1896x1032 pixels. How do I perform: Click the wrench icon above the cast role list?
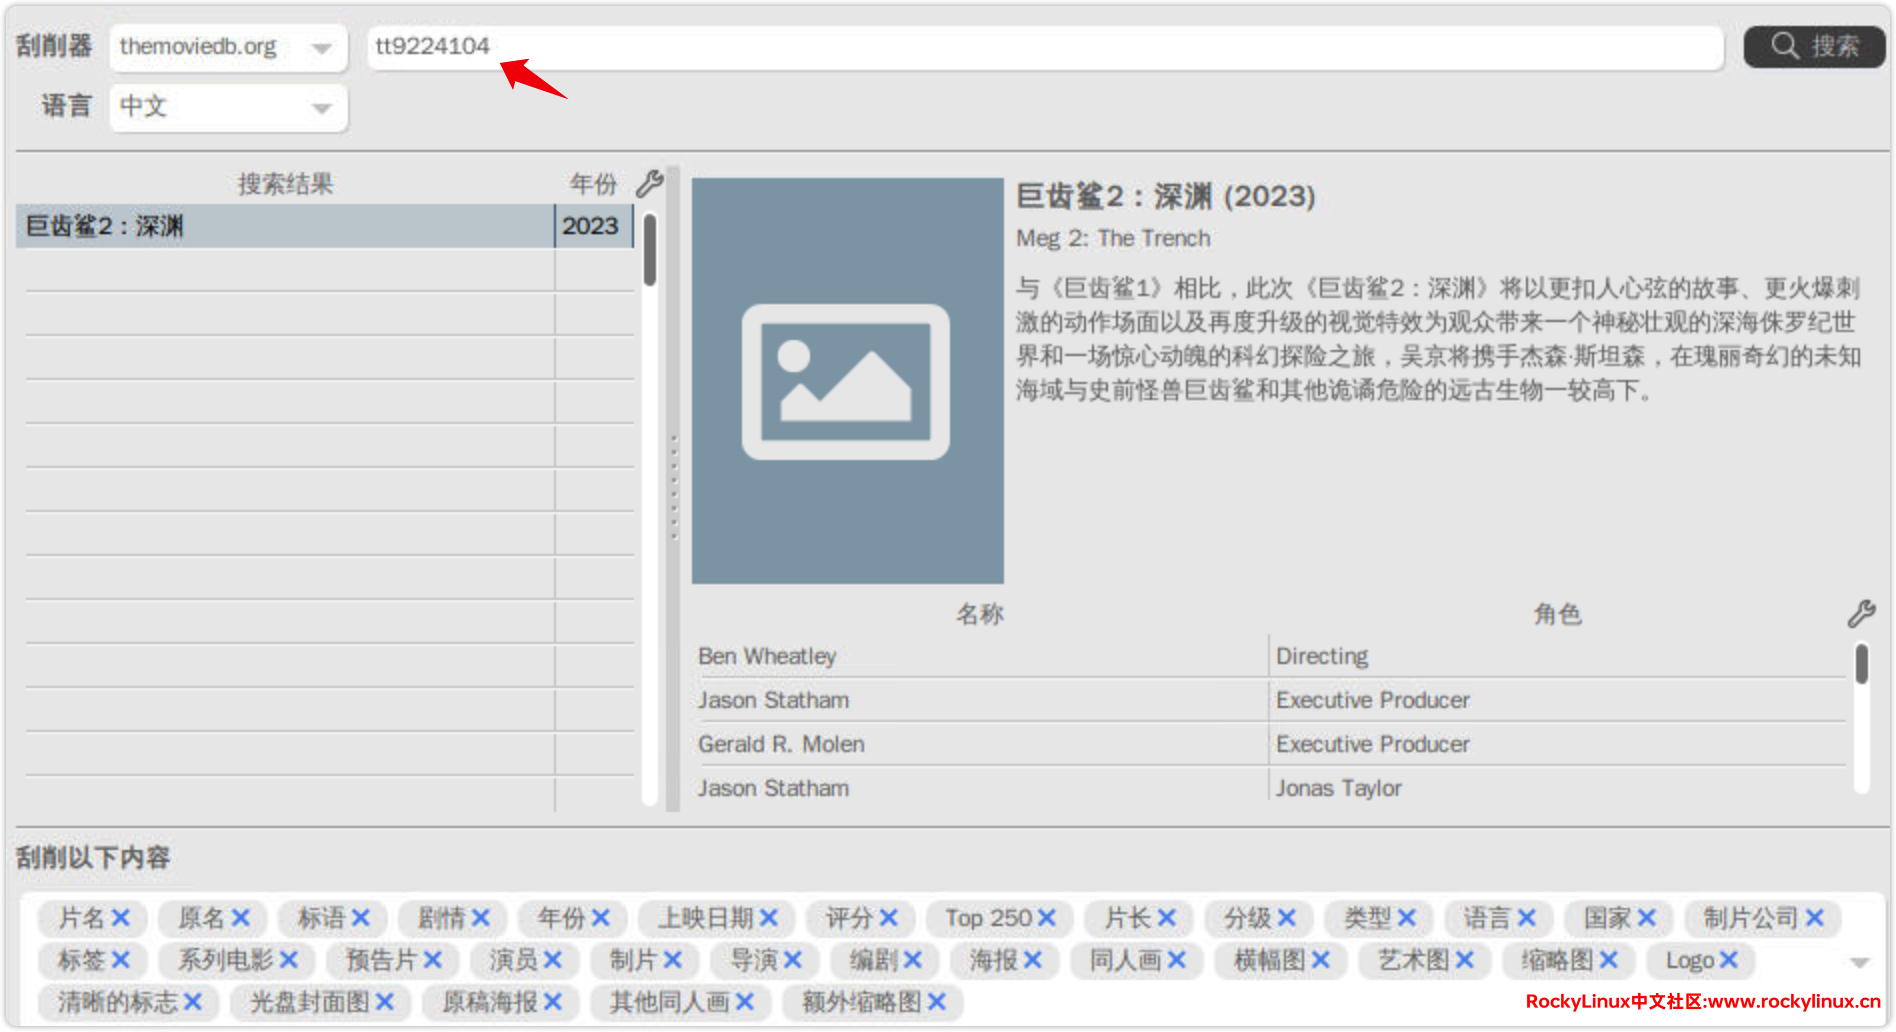pos(1860,613)
